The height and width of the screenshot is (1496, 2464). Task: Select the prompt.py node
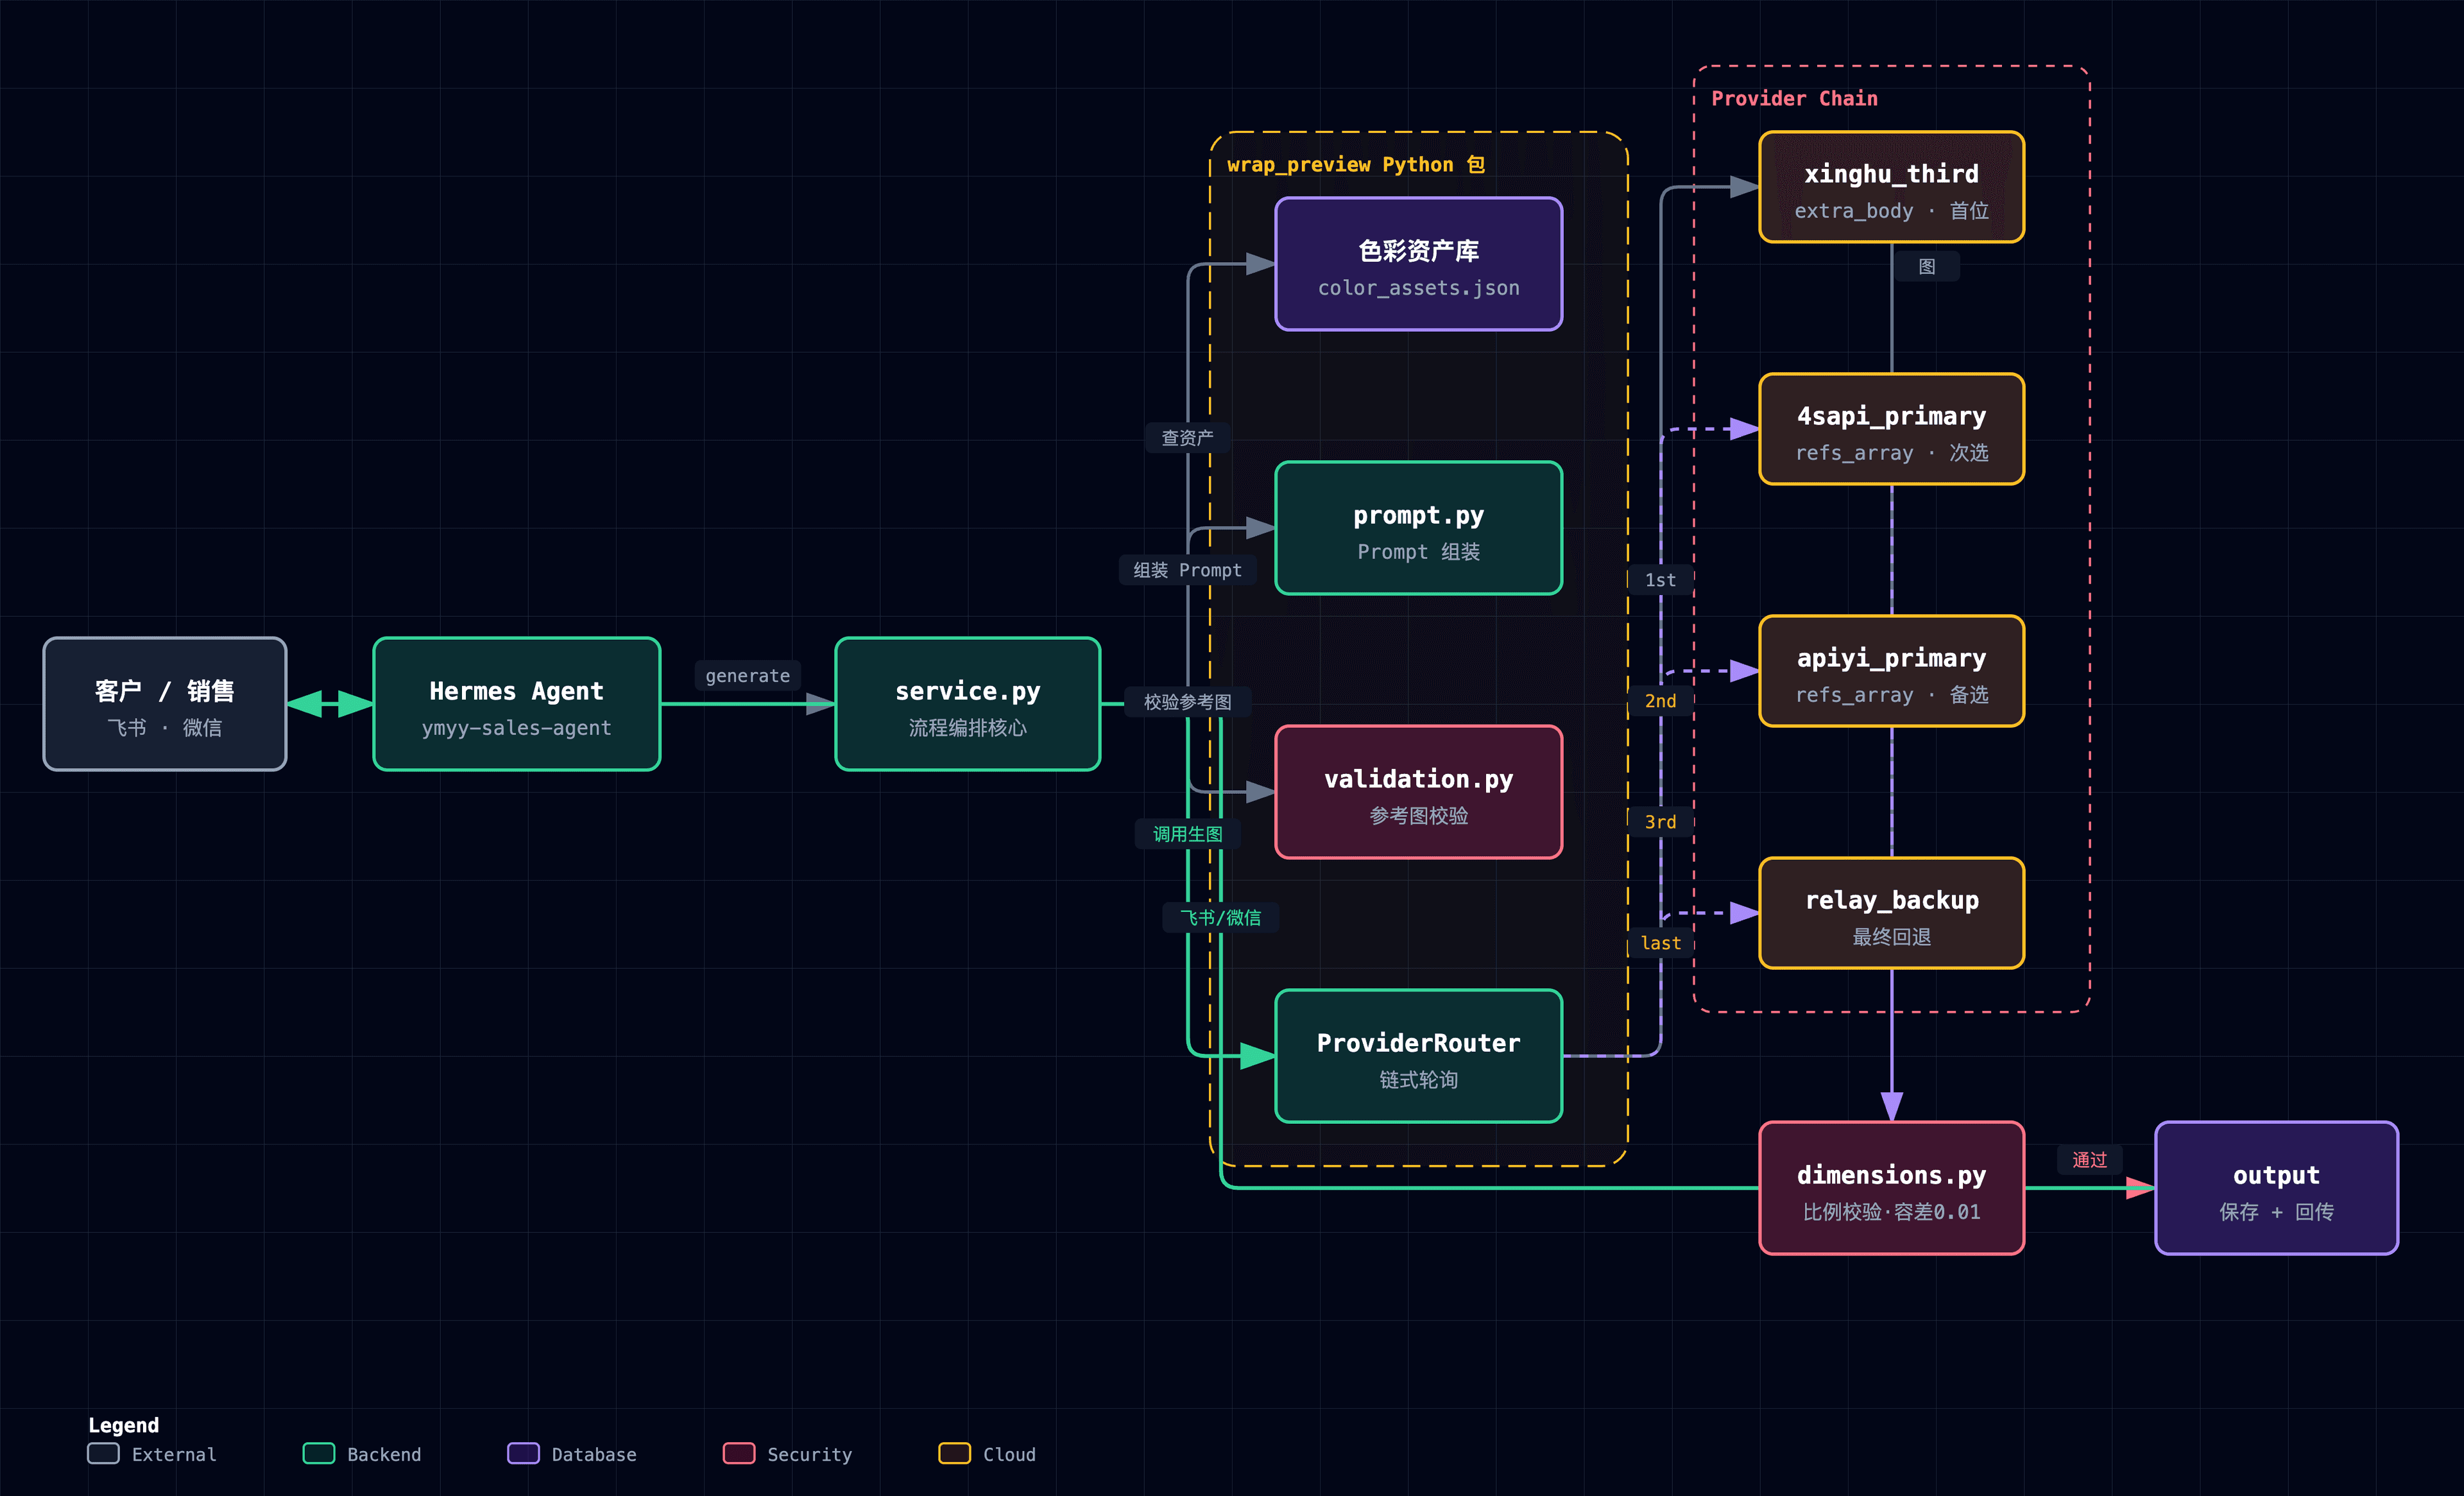[x=1419, y=528]
